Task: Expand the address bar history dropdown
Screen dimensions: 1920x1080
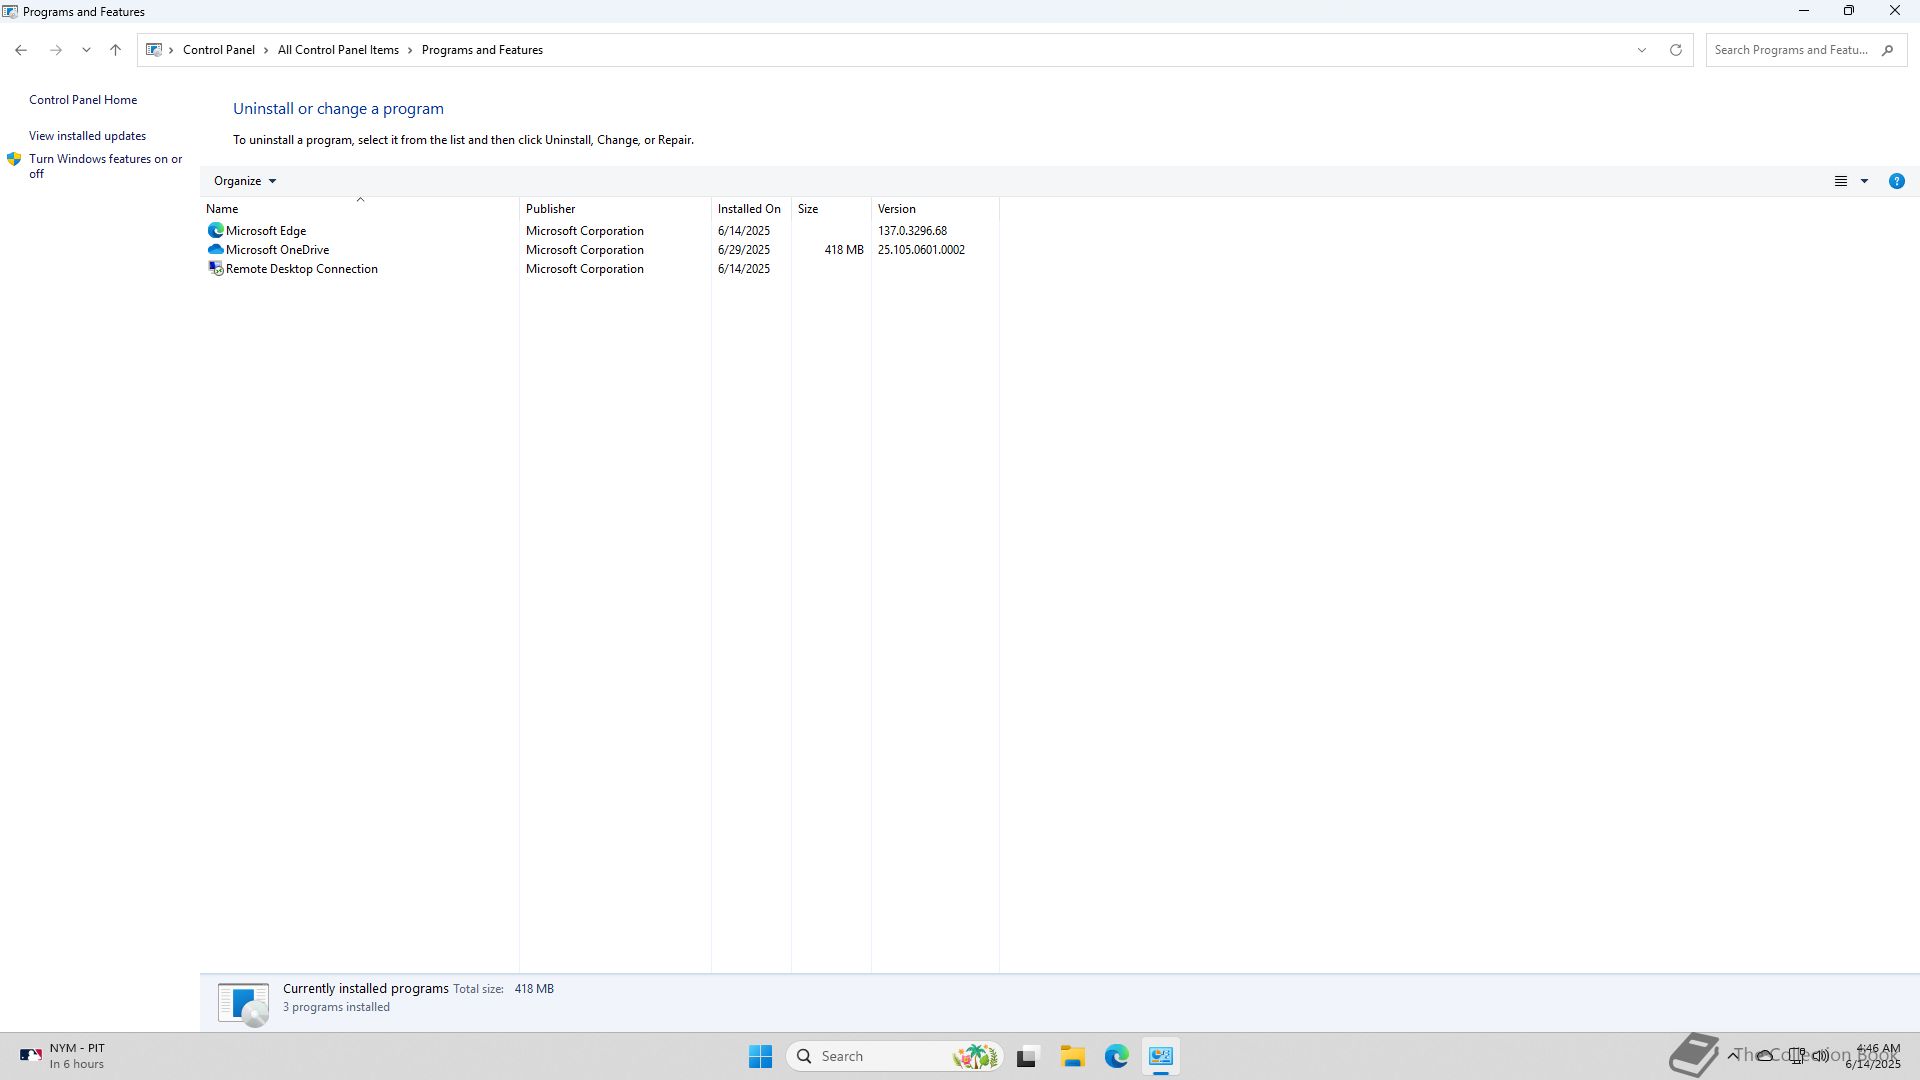Action: coord(1641,50)
